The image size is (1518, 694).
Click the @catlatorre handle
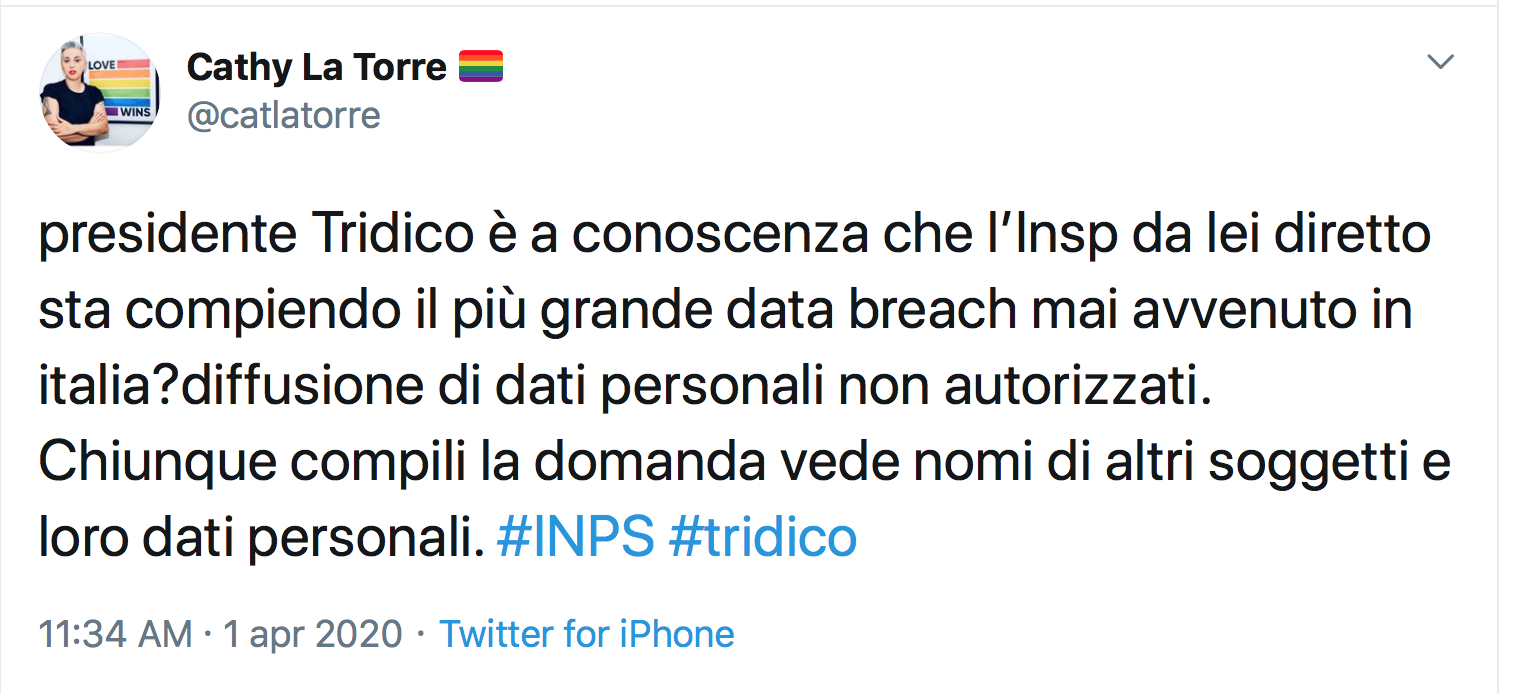click(283, 116)
